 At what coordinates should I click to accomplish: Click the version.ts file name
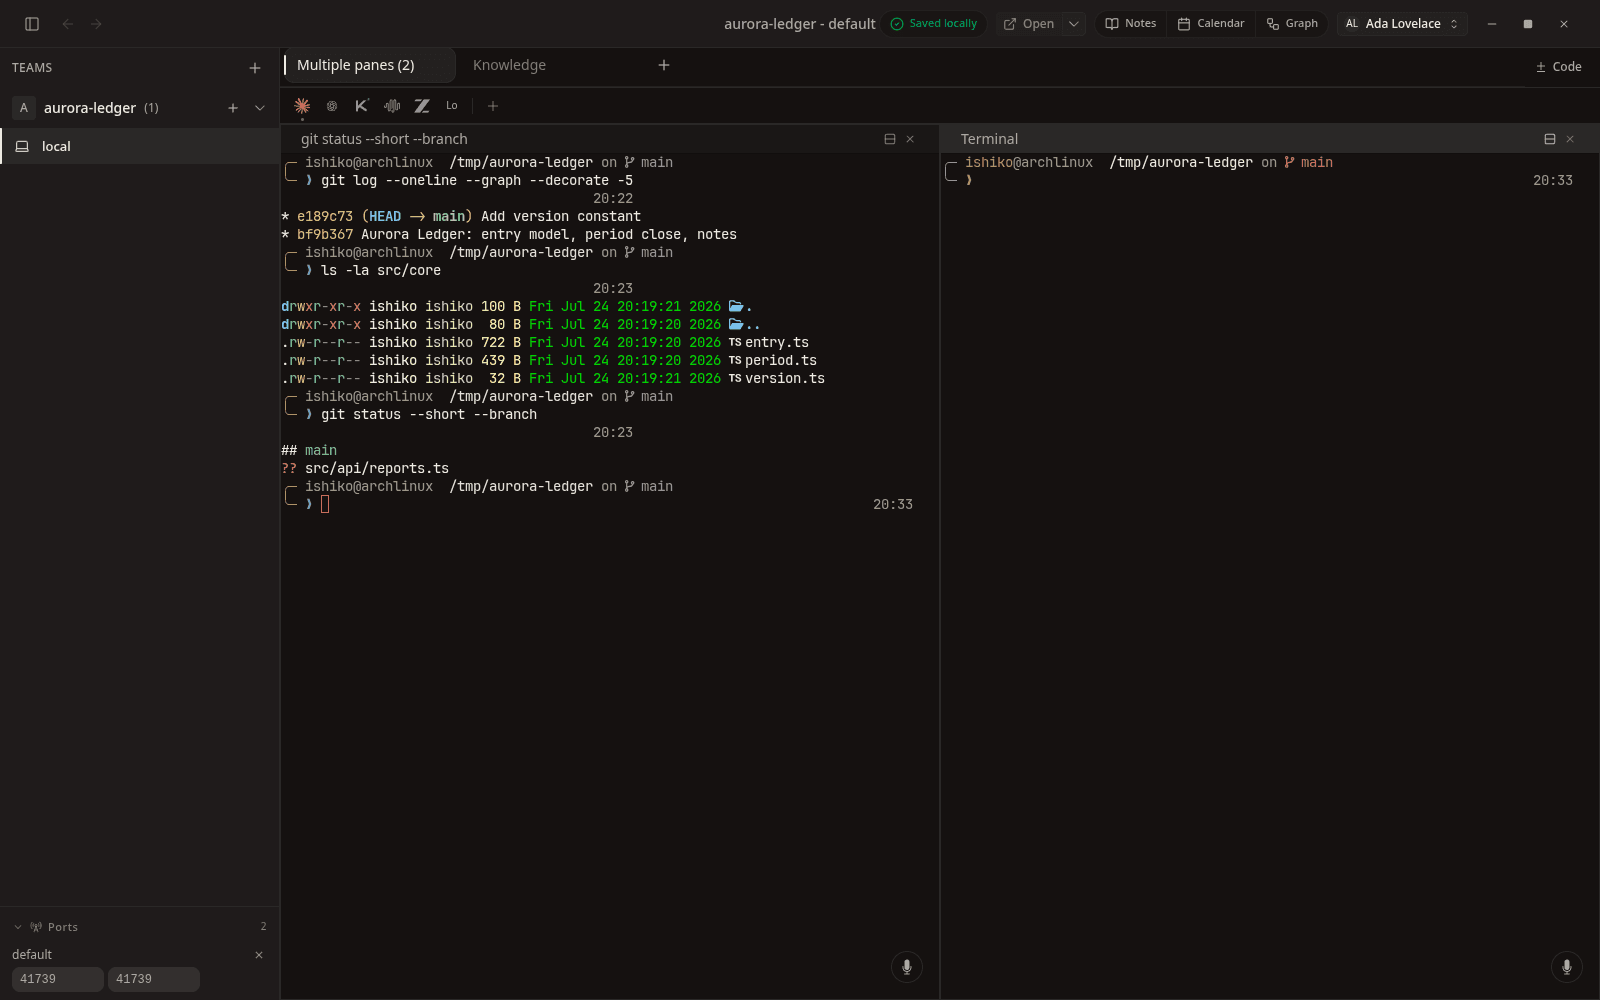point(785,379)
